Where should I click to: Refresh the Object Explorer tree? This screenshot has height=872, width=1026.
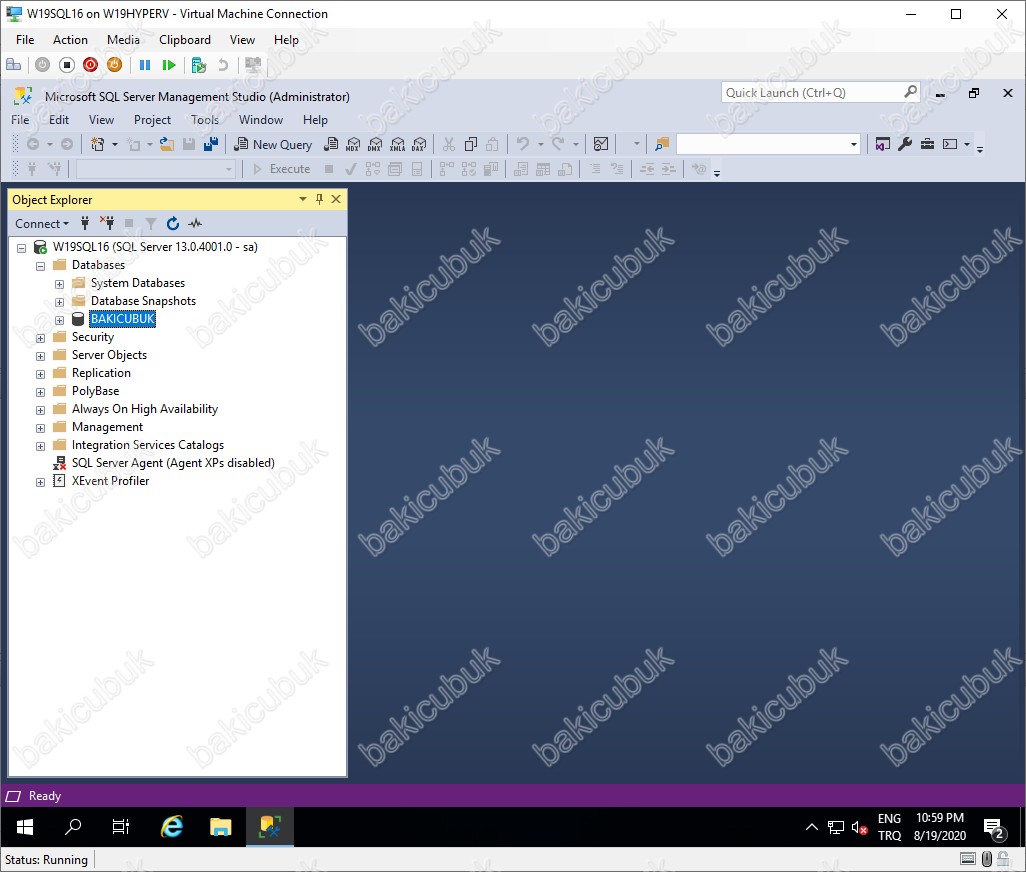173,224
